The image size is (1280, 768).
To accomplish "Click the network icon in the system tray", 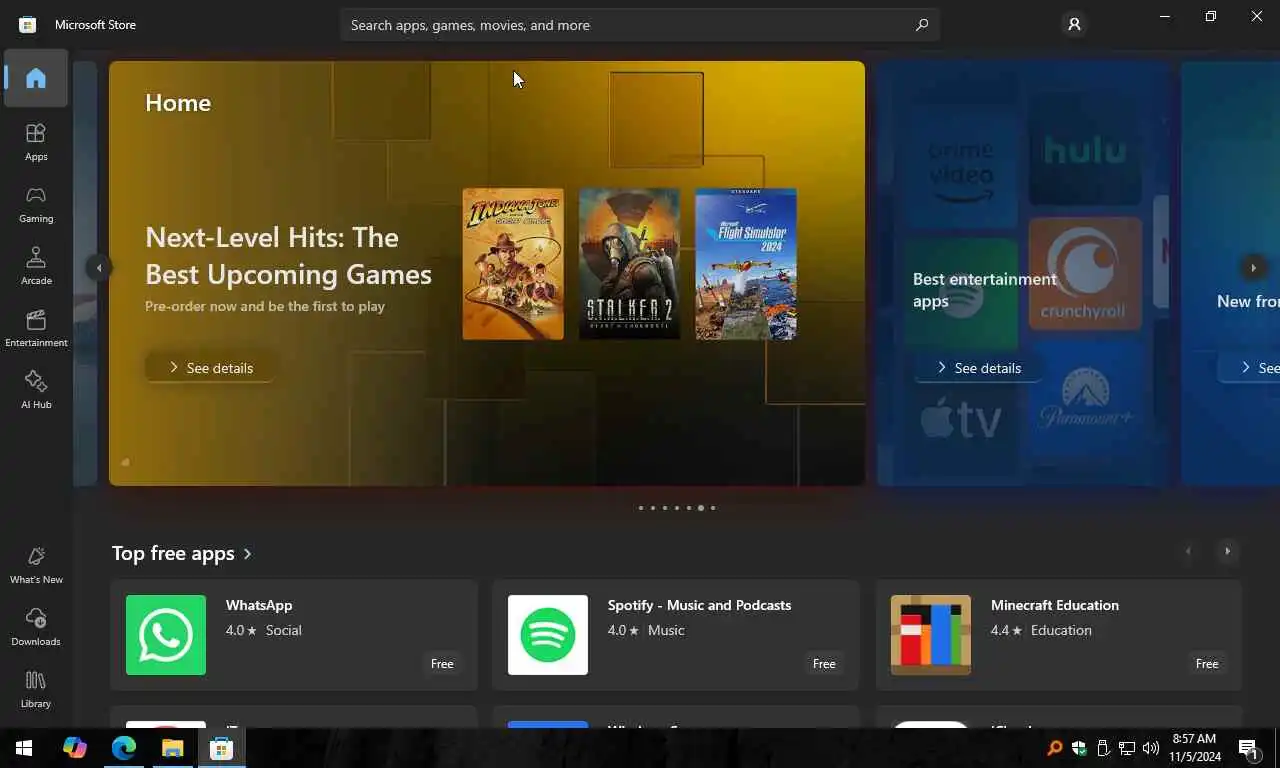I will coord(1127,748).
